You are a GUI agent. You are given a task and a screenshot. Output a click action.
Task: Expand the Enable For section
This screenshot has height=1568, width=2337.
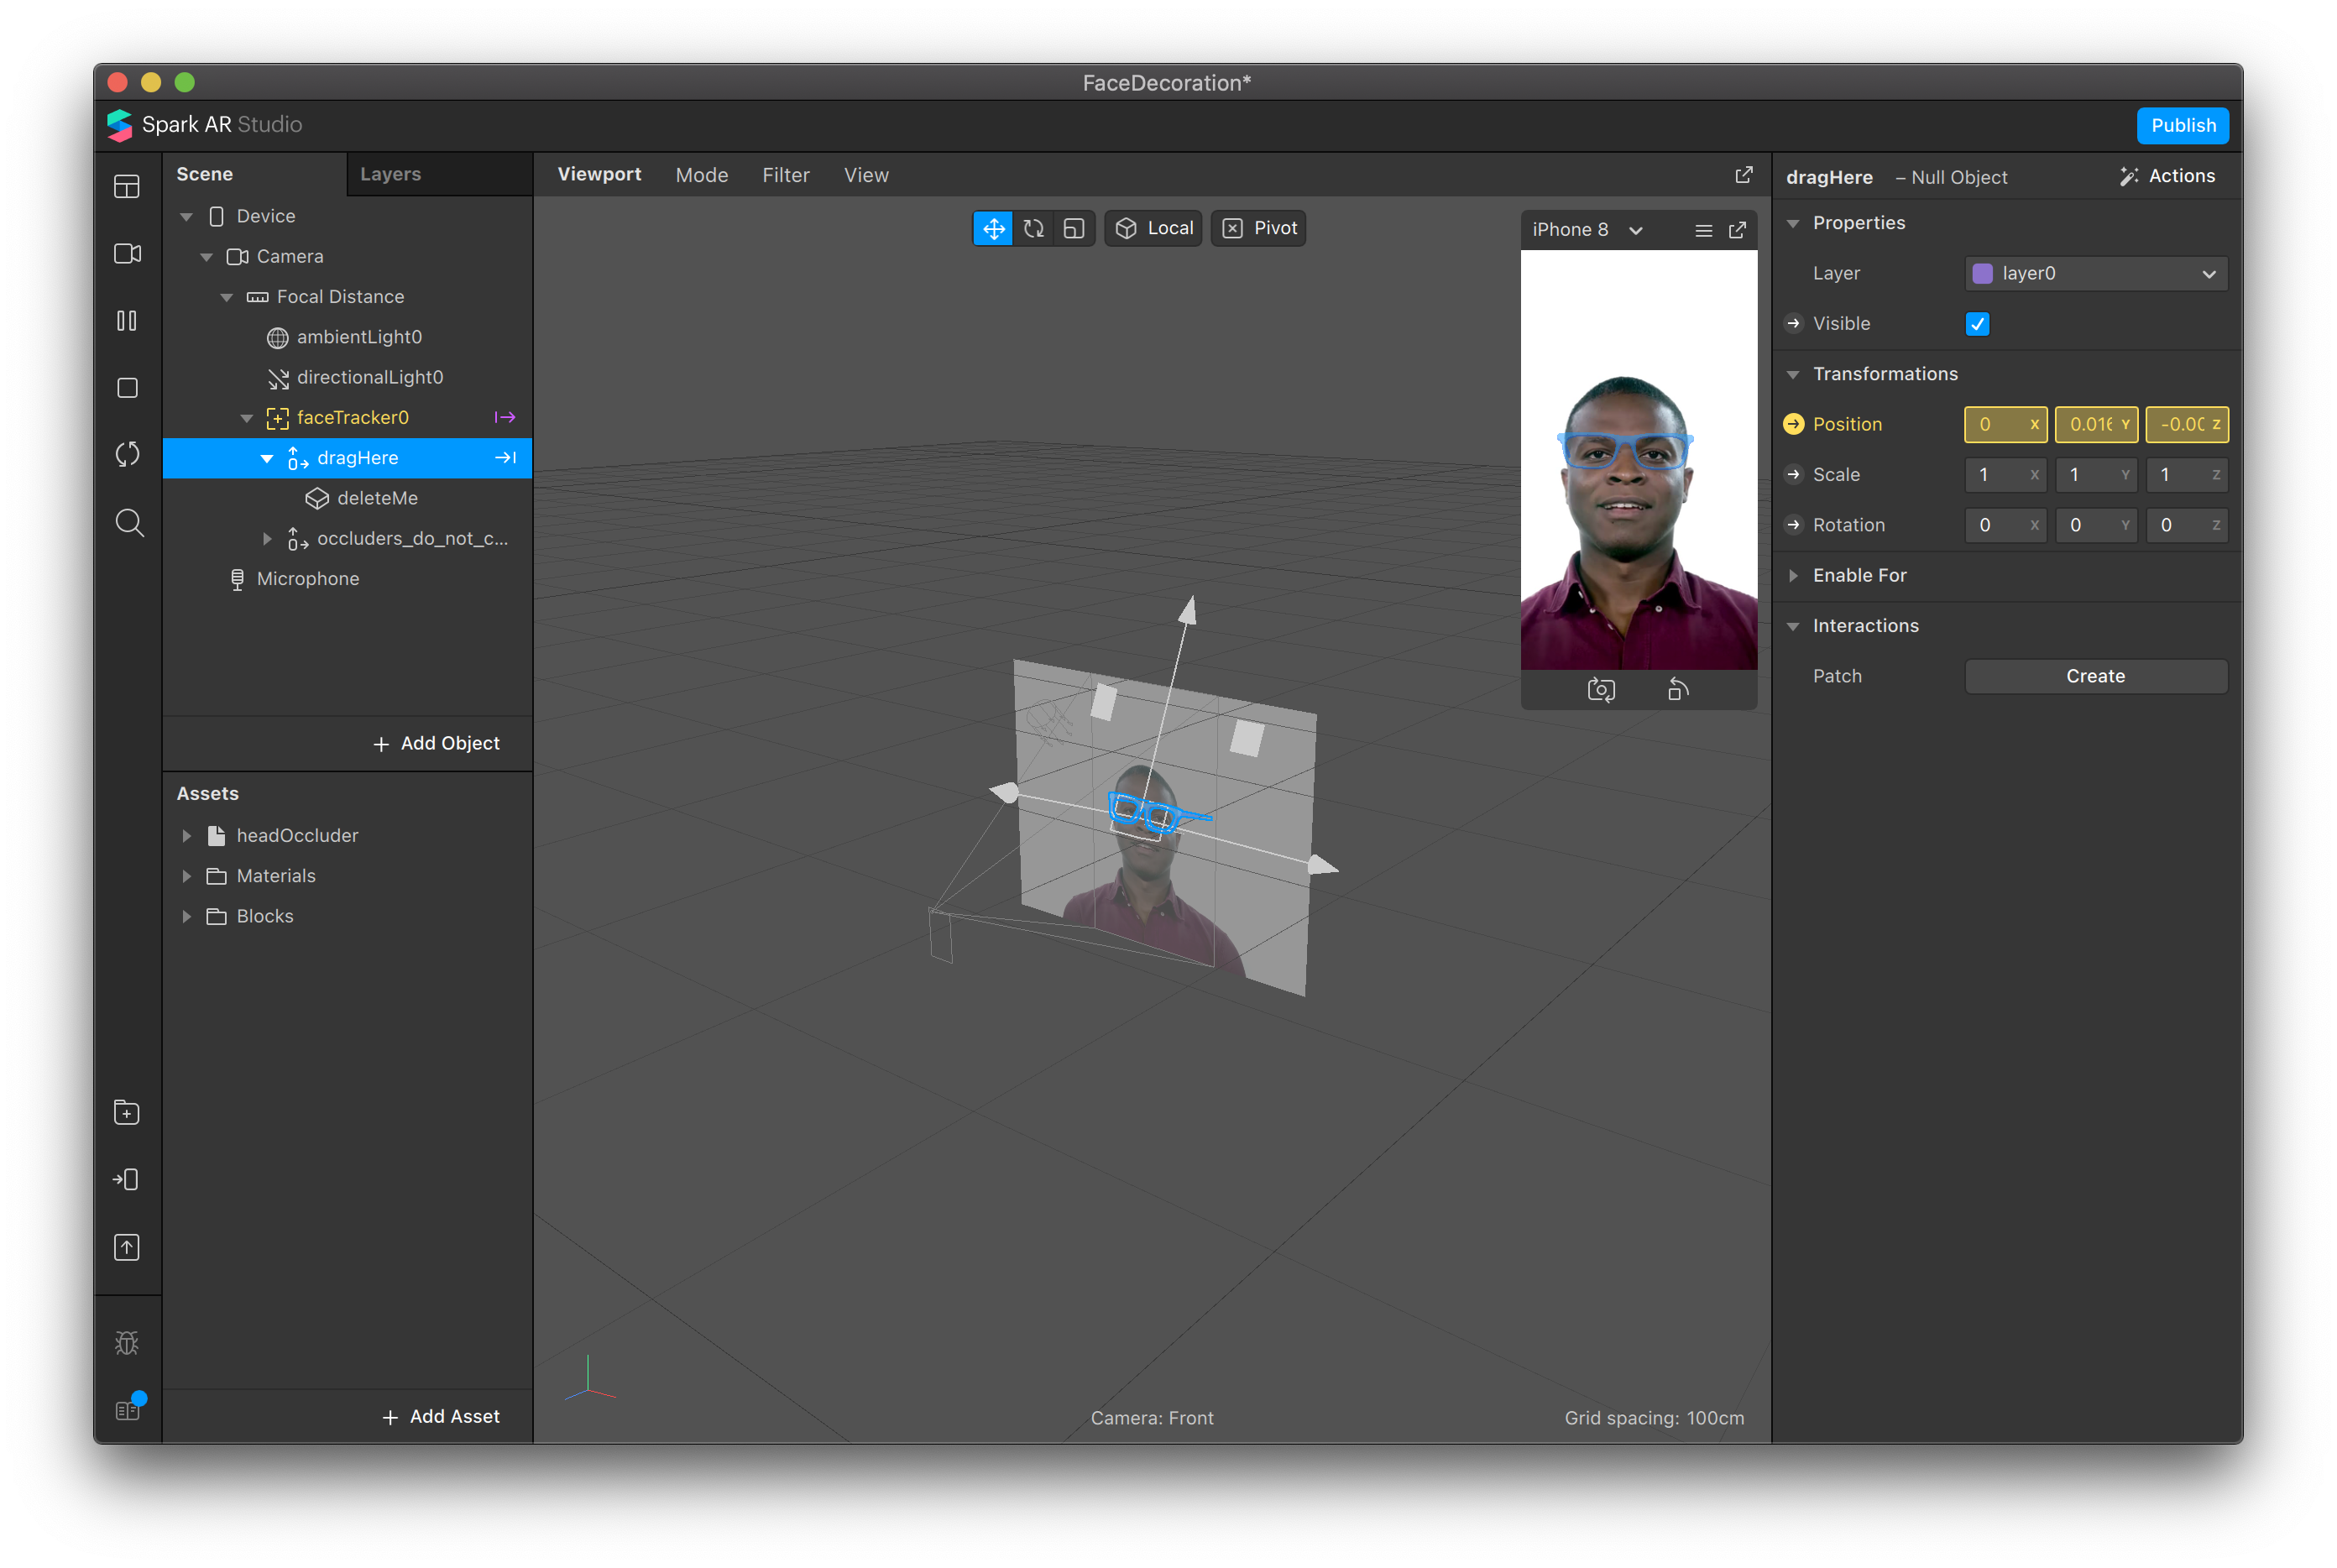(1858, 575)
